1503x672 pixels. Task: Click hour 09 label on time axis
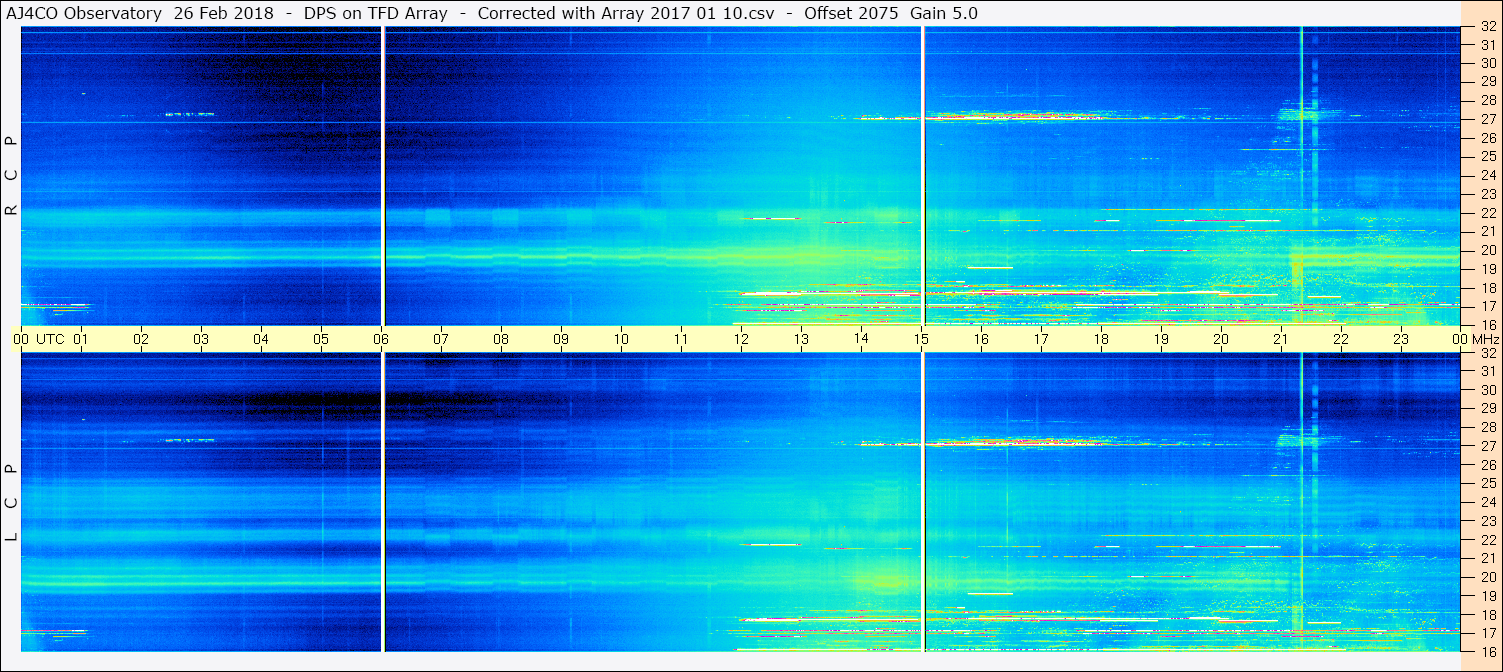point(561,339)
